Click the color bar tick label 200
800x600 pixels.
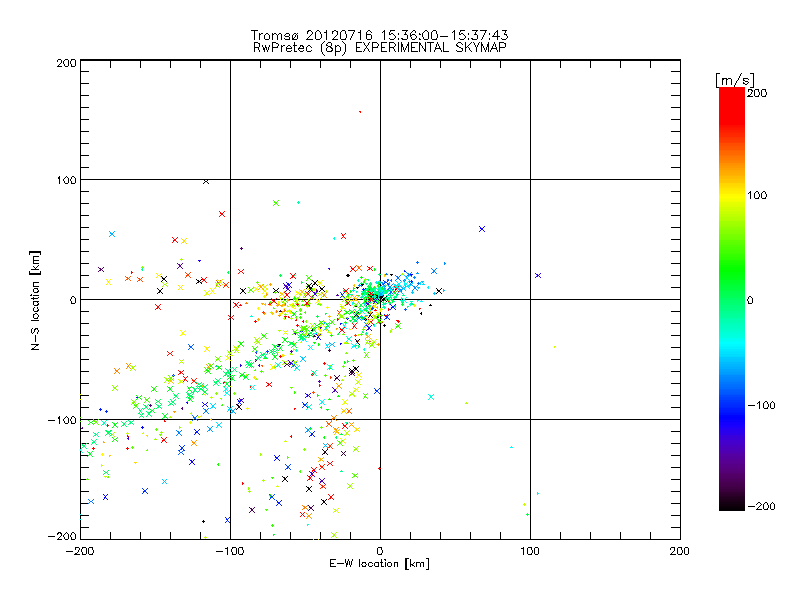[x=757, y=93]
